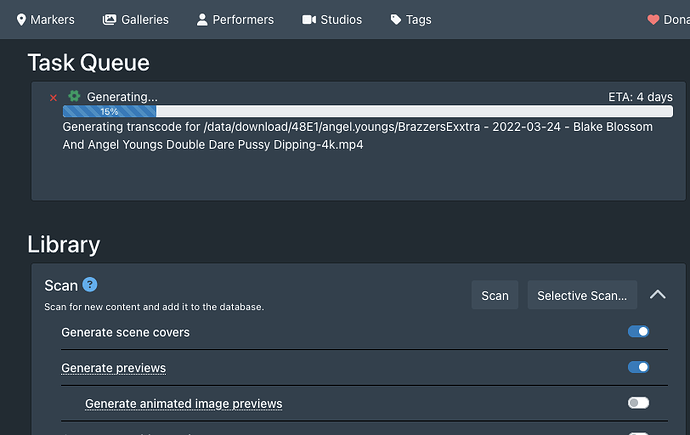Cancel the generating task with red X
This screenshot has height=435, width=690.
pos(53,97)
